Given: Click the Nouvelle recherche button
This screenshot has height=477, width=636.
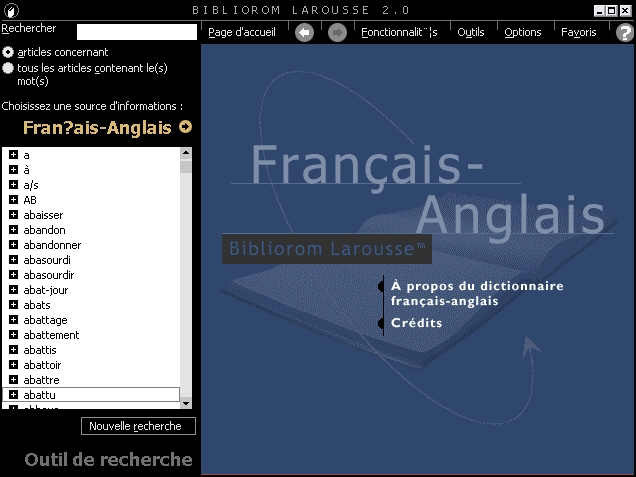Looking at the screenshot, I should (x=138, y=426).
